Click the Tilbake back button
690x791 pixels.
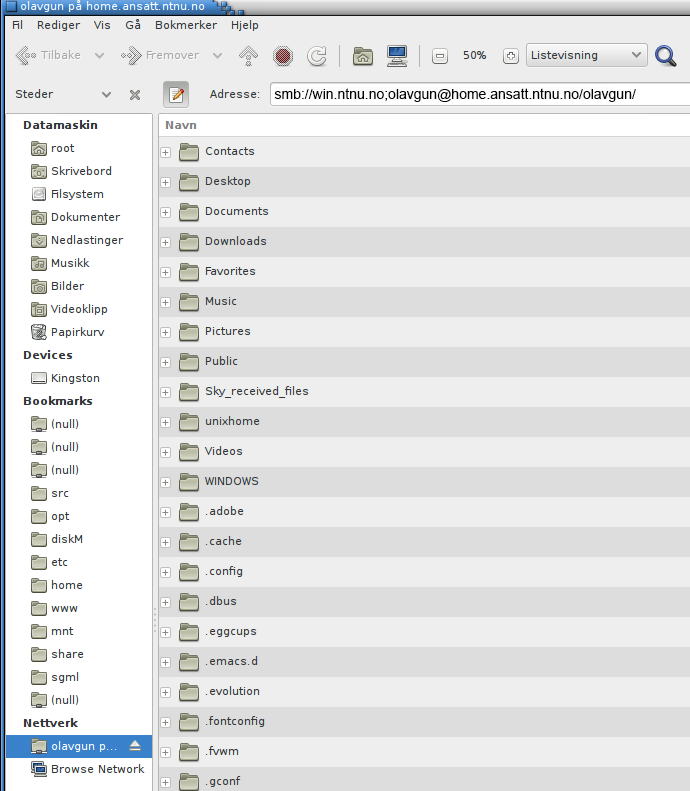pyautogui.click(x=48, y=55)
